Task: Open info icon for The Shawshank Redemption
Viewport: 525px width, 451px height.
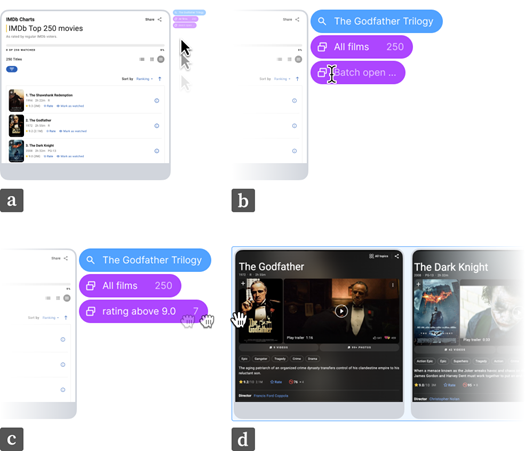Action: pyautogui.click(x=157, y=100)
